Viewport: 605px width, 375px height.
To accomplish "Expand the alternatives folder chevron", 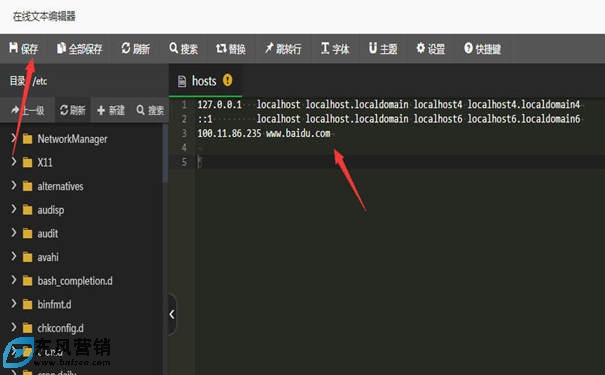I will coord(14,186).
